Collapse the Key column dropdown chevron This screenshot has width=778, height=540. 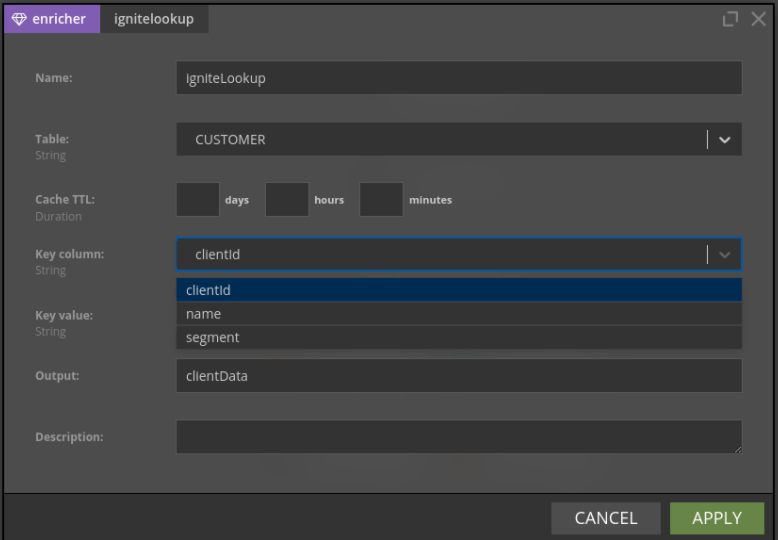(x=724, y=255)
